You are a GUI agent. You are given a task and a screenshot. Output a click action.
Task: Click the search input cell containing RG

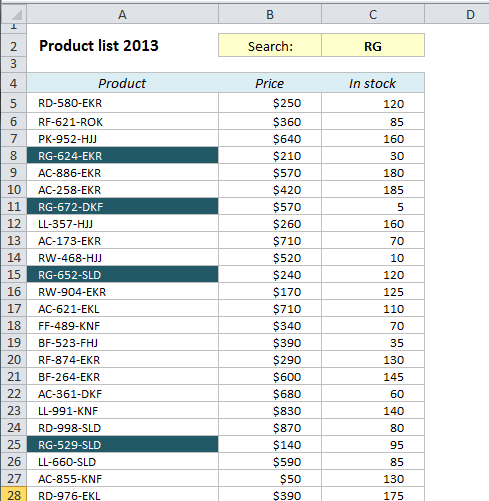point(373,45)
